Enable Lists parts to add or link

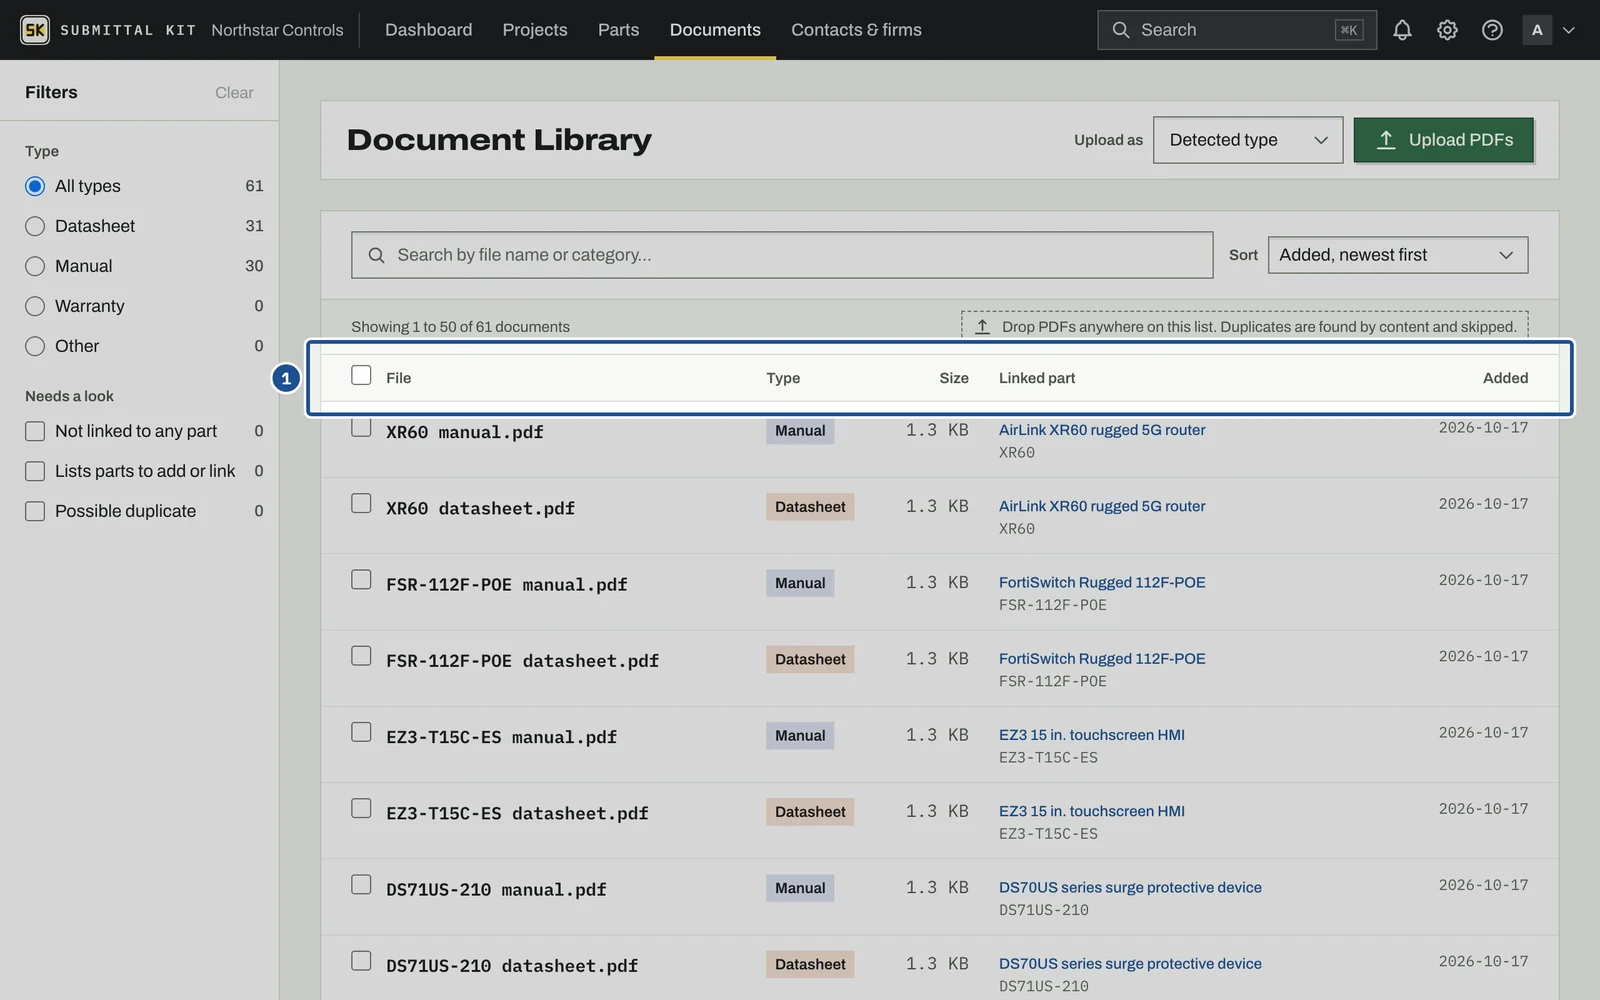point(35,471)
